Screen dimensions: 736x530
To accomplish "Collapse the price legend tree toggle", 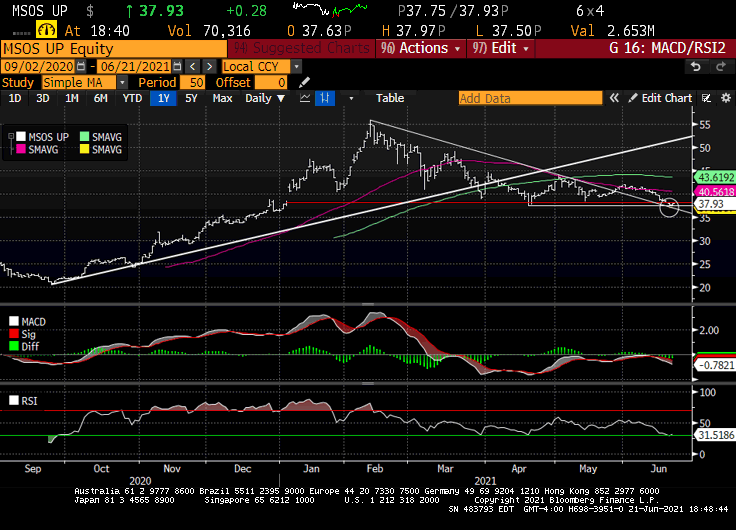I will point(11,136).
